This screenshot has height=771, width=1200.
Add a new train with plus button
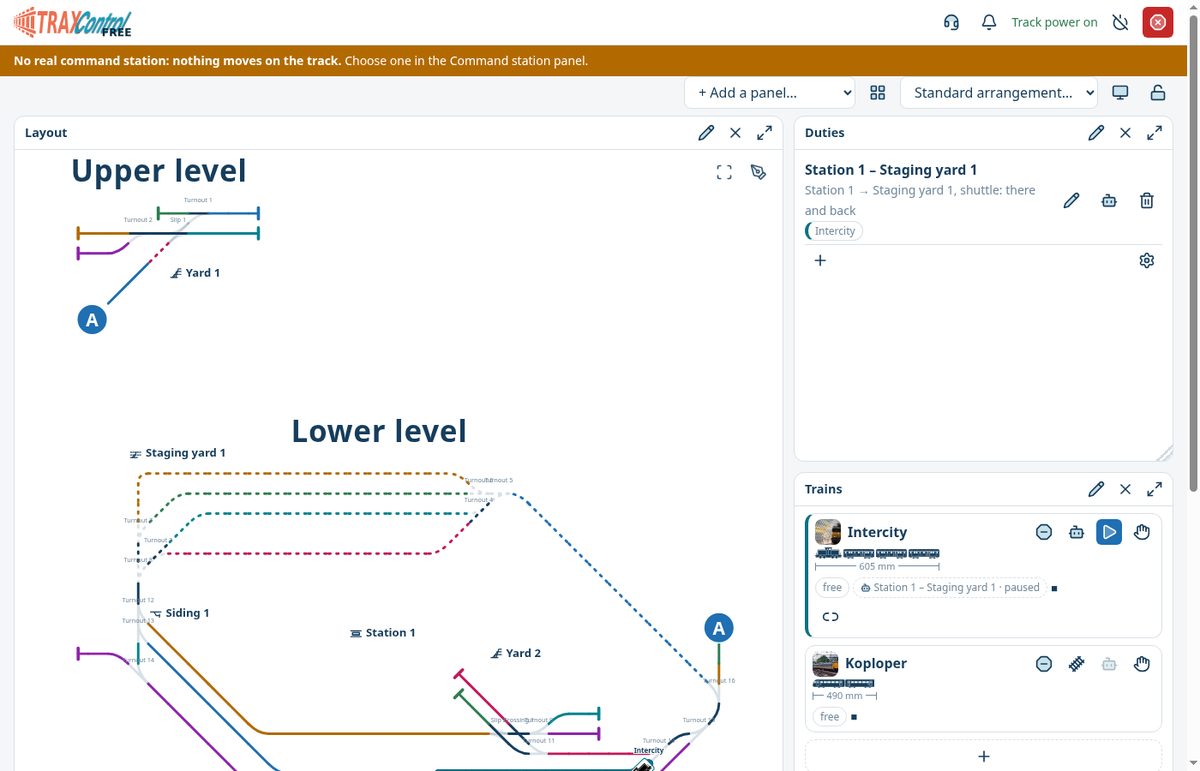[x=983, y=756]
